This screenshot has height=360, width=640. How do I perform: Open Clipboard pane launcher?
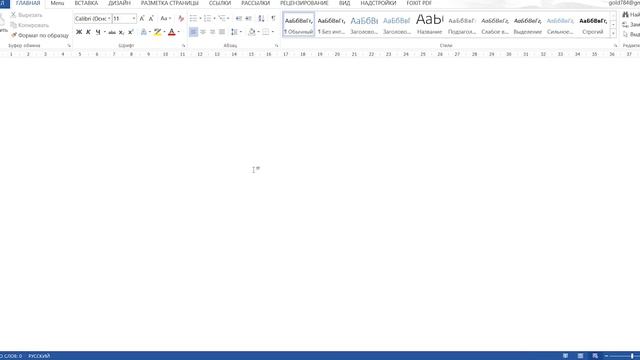69,46
